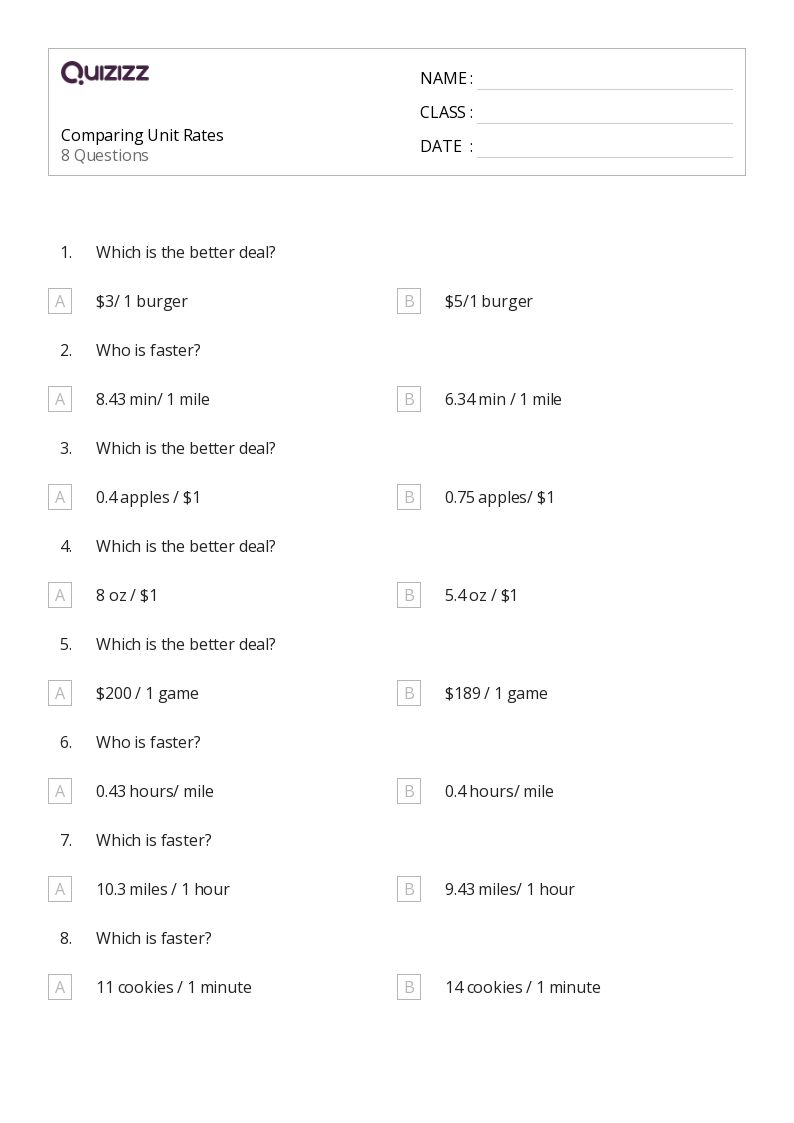Tick box B for 14 cookies/1 minute

click(409, 988)
